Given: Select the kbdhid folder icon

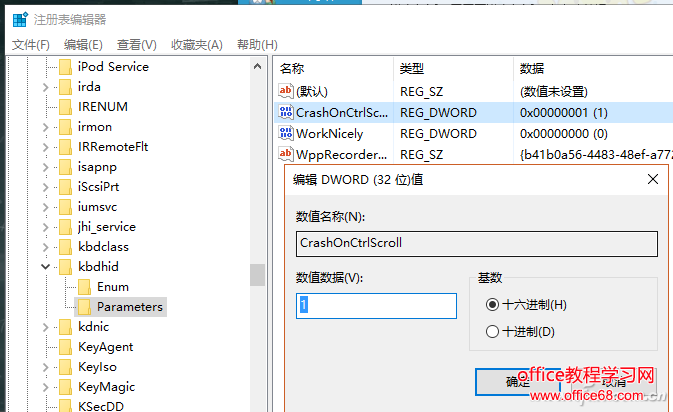Looking at the screenshot, I should click(65, 267).
